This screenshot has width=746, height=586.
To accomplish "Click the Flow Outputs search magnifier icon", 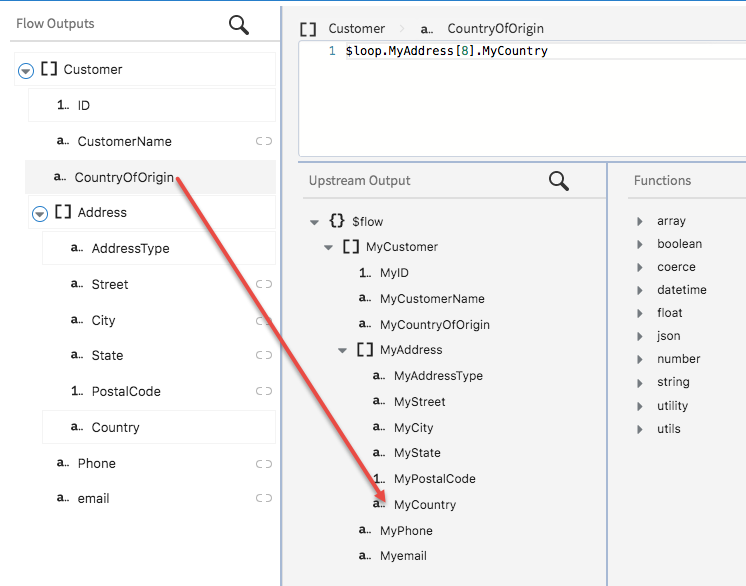I will [239, 24].
